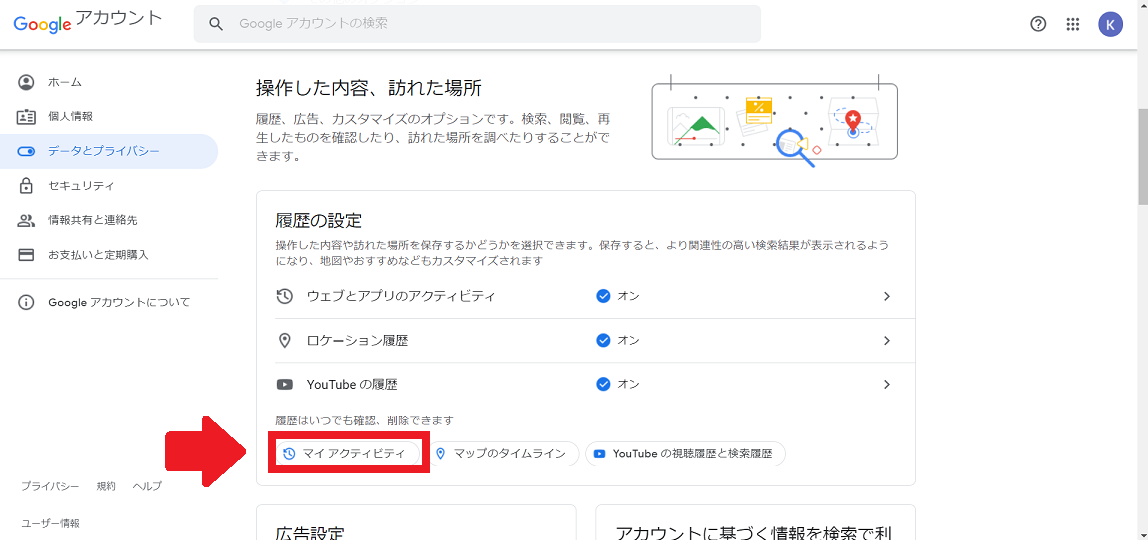This screenshot has width=1148, height=540.
Task: Open Google アカウントについて in sidebar
Action: tap(109, 302)
